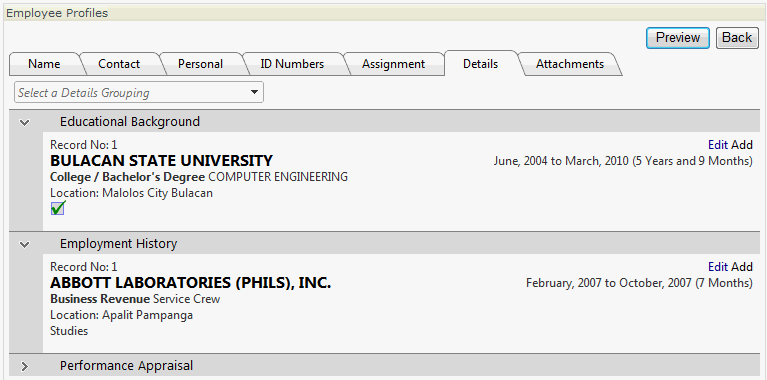Viewport: 767px width, 380px height.
Task: Open the Details Grouping dropdown arrow
Action: pyautogui.click(x=254, y=92)
